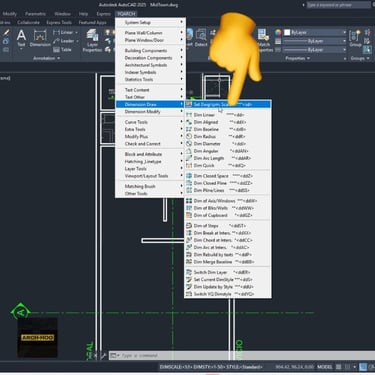Choose Dim Merge Baseline entry
Viewport: 375px width, 375px height.
click(x=228, y=262)
